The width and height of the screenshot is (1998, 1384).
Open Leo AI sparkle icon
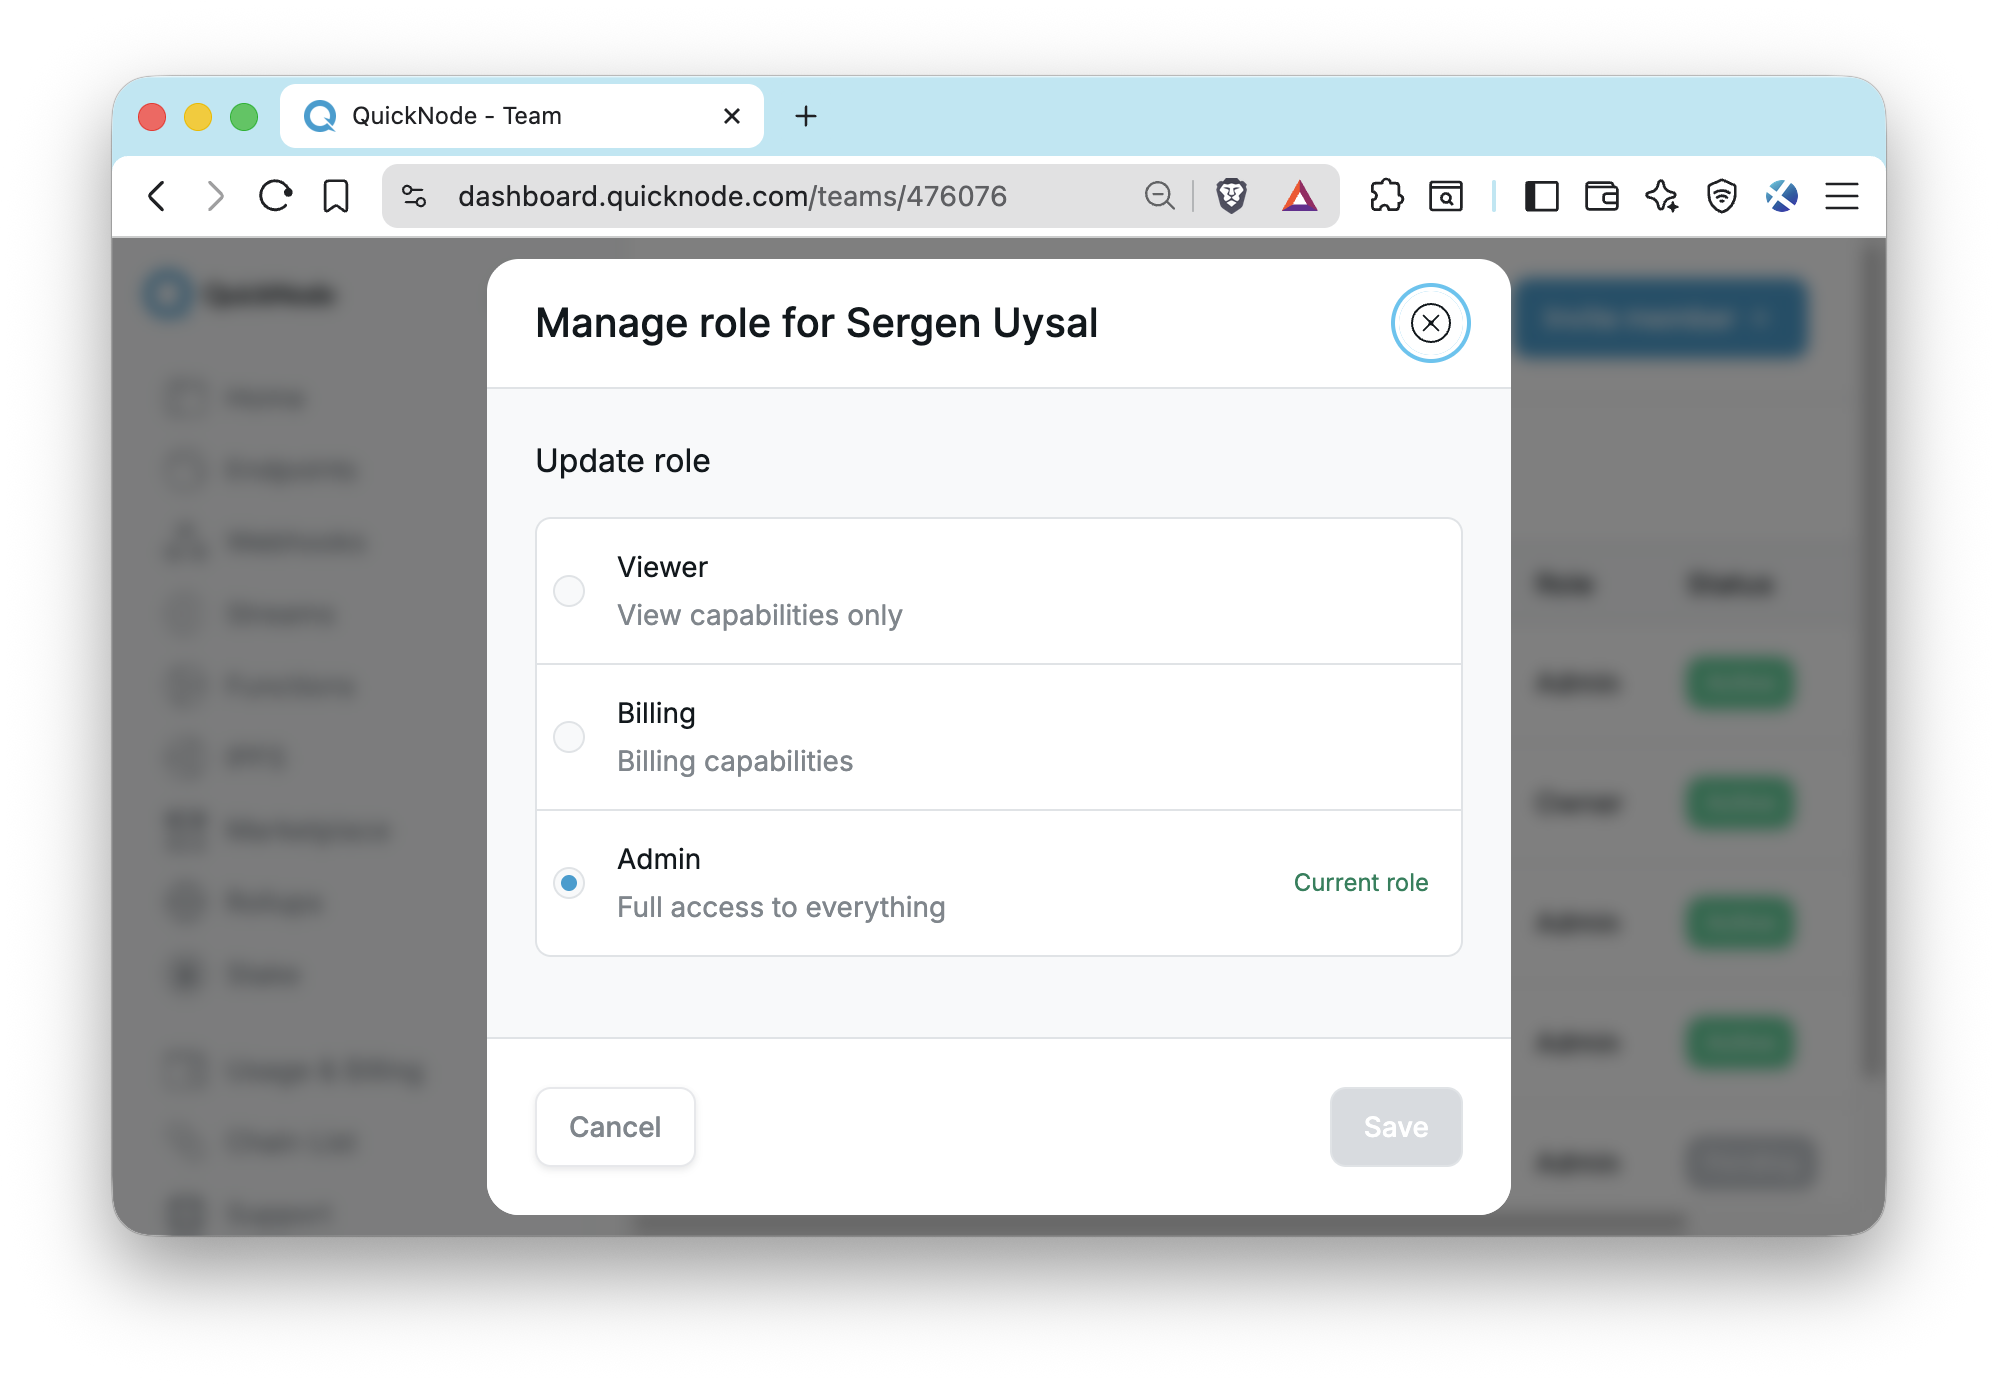[x=1661, y=196]
